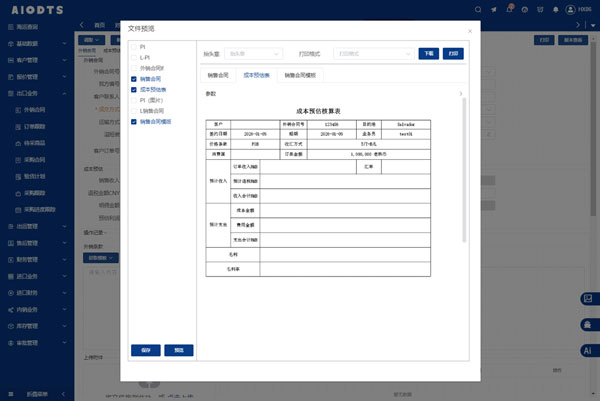Viewport: 600px width, 401px height.
Task: Untick the 销售合同 checkbox
Action: (x=134, y=79)
